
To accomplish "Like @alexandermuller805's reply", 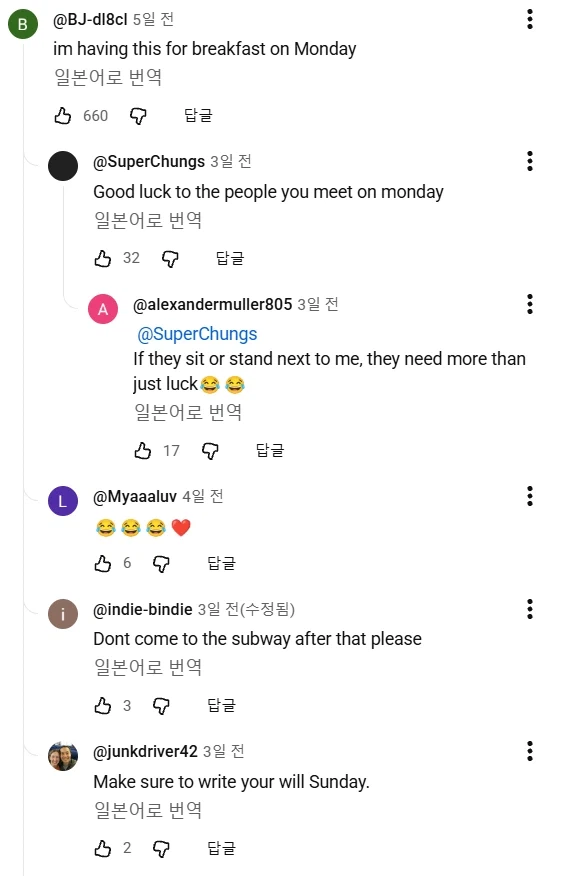I will click(142, 451).
